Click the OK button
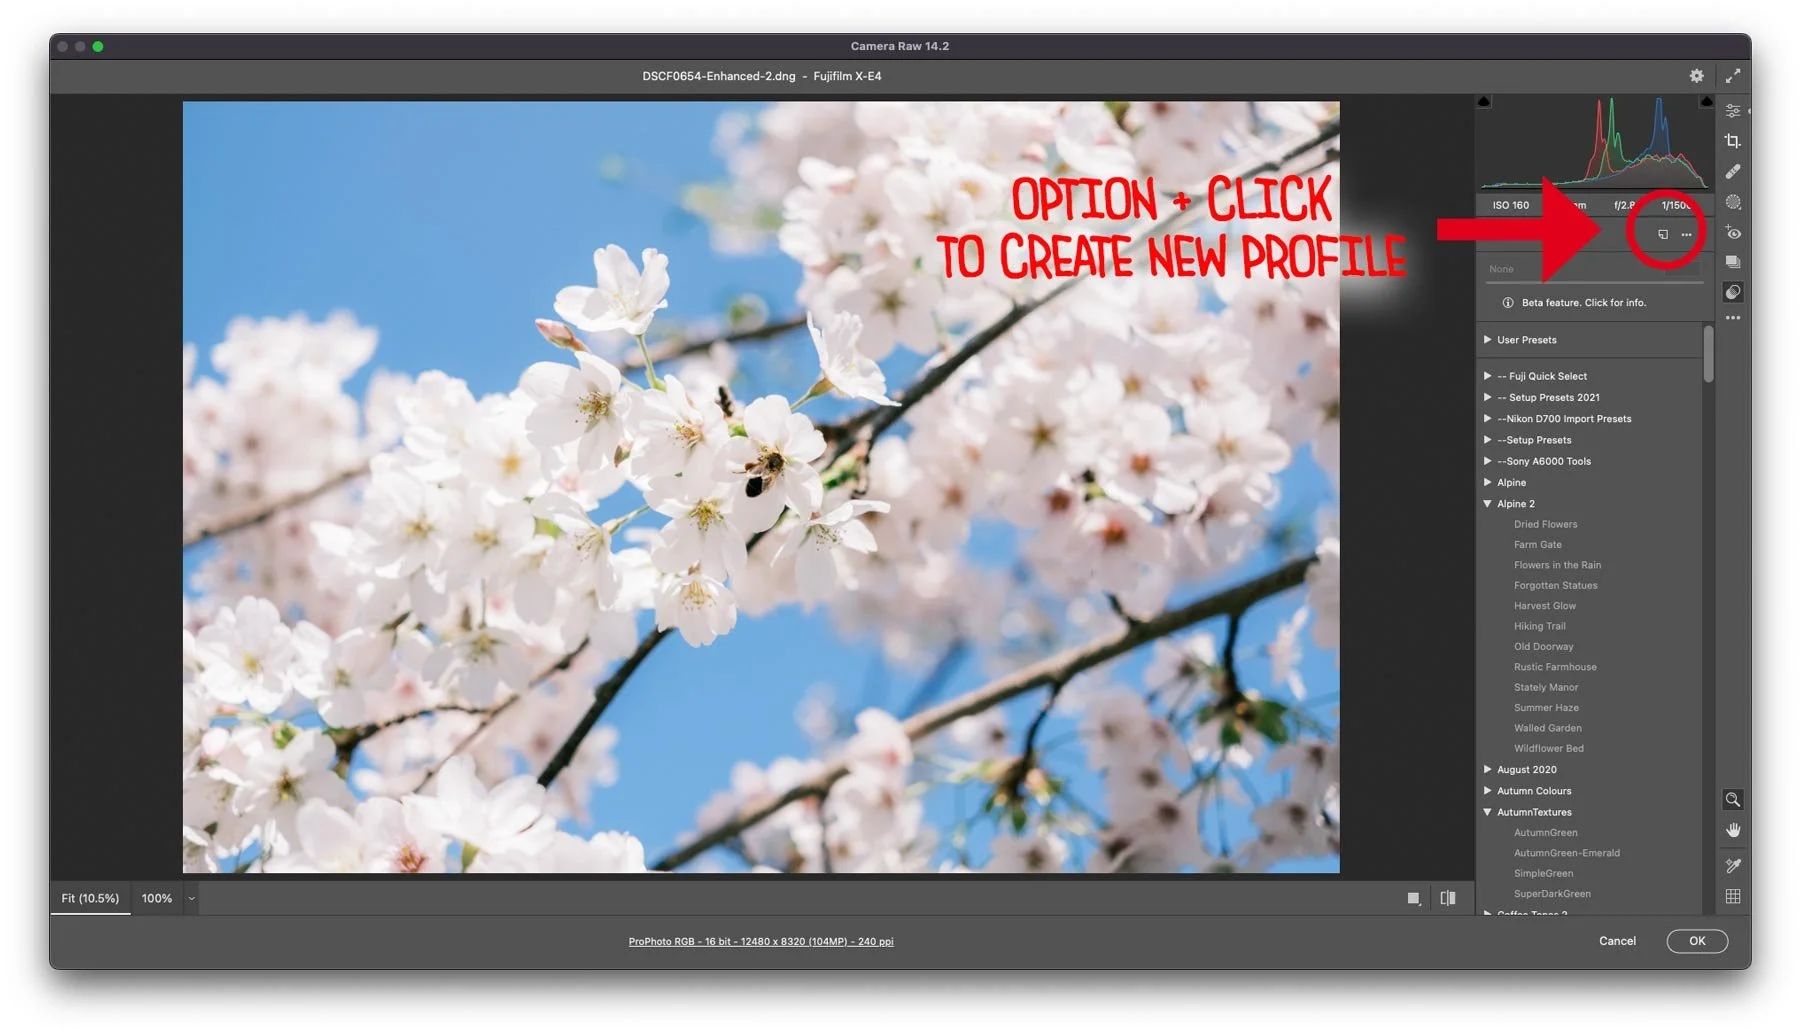Image resolution: width=1800 pixels, height=1034 pixels. (1697, 941)
